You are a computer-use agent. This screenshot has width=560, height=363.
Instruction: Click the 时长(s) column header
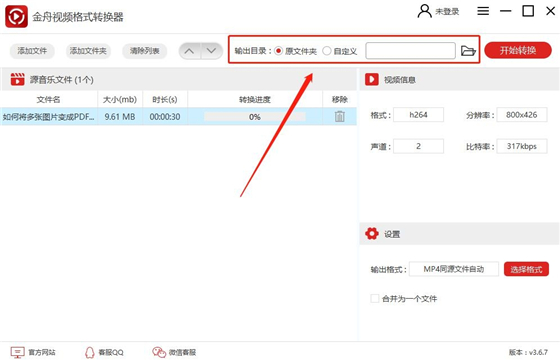tap(165, 99)
